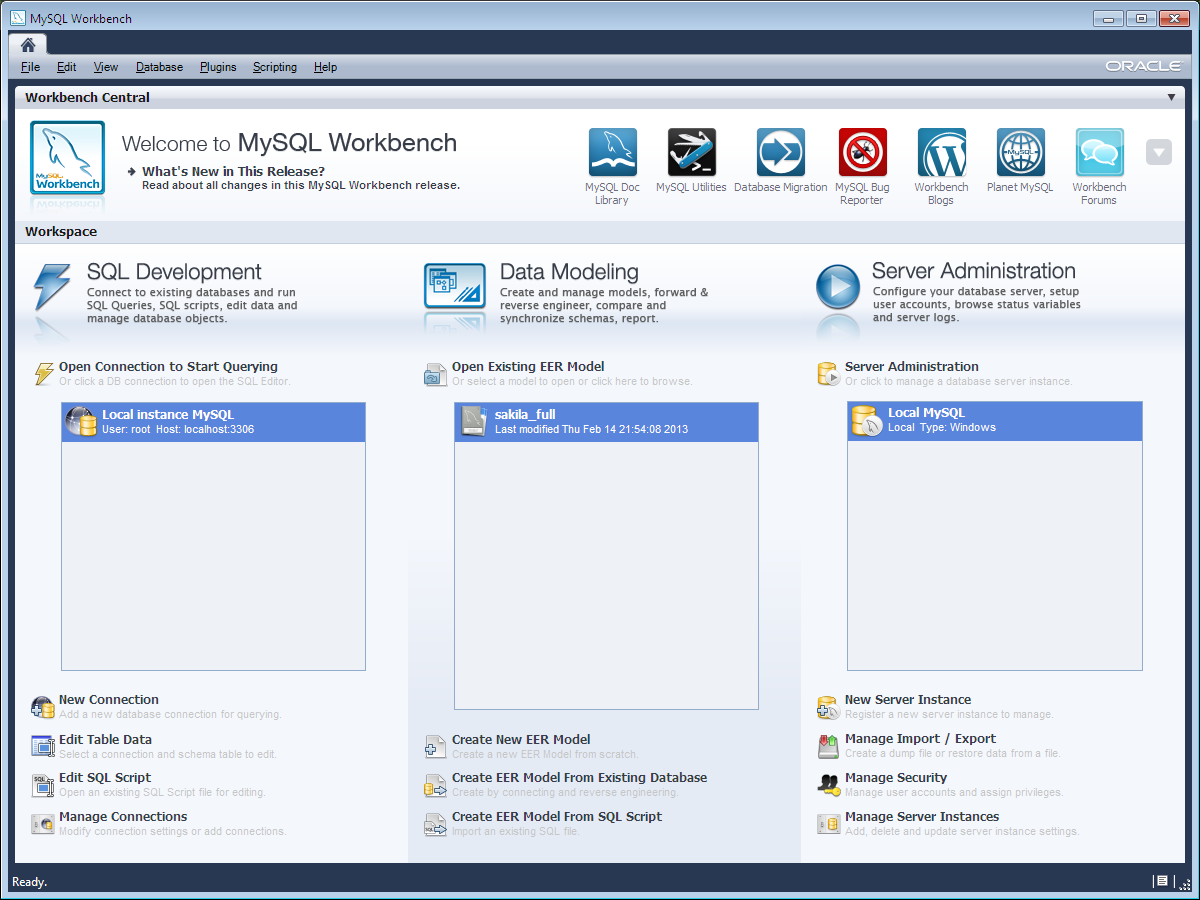The width and height of the screenshot is (1200, 900).
Task: Click the Create New EER Model icon
Action: (x=435, y=747)
